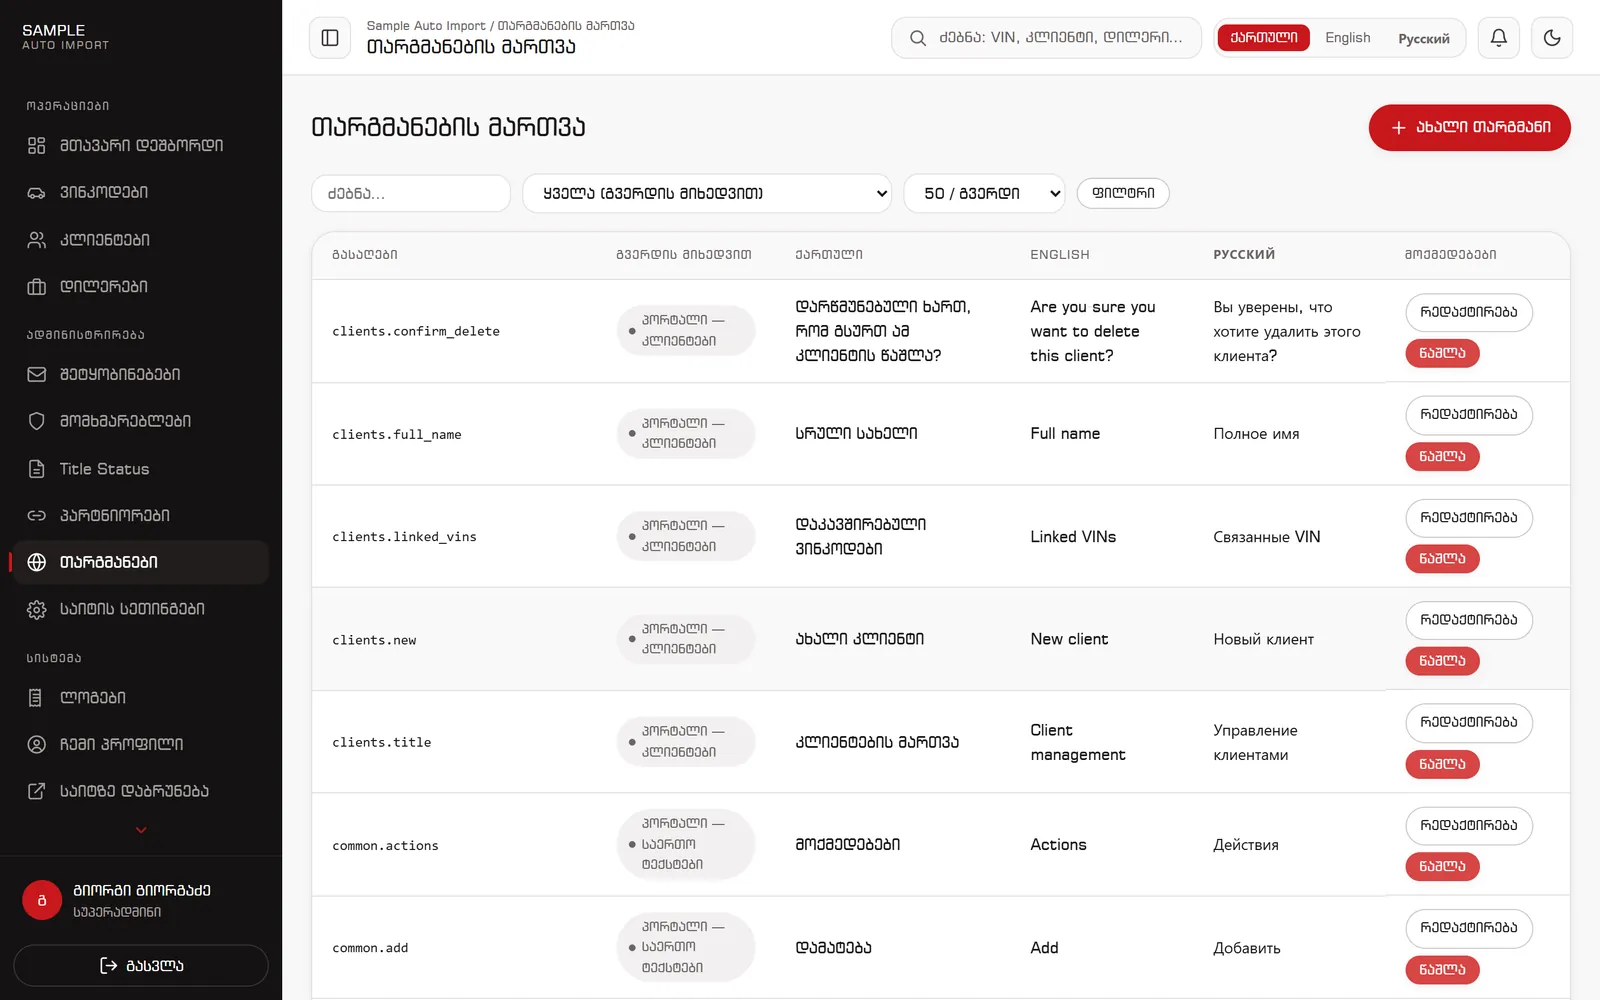Click Sample Auto Import breadcrumb link
Image resolution: width=1600 pixels, height=1000 pixels.
coord(425,26)
